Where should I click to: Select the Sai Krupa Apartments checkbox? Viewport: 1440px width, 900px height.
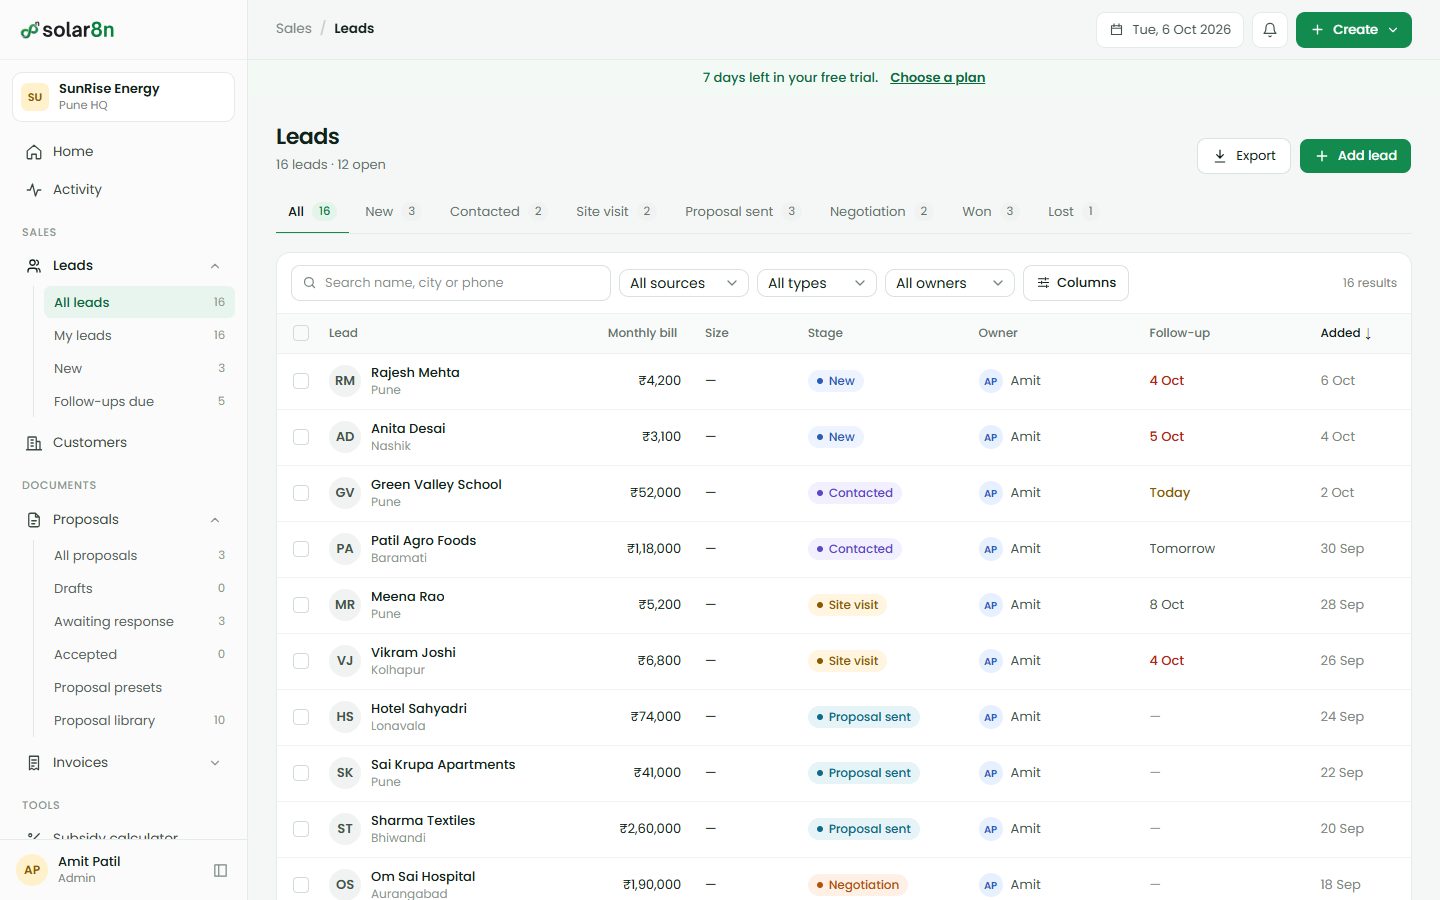pyautogui.click(x=301, y=773)
